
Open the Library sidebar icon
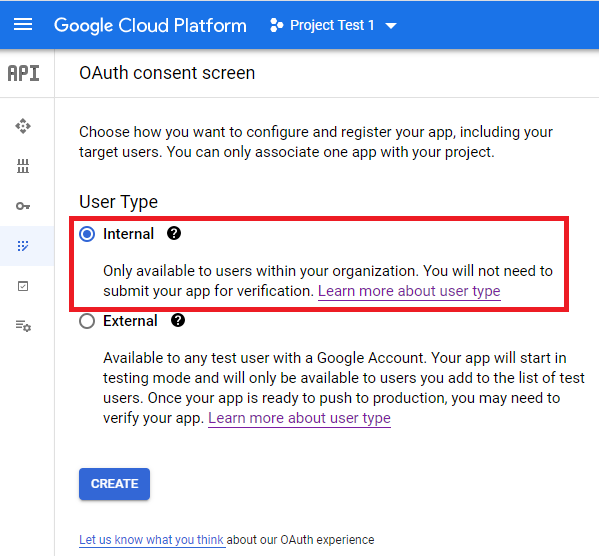(x=23, y=166)
